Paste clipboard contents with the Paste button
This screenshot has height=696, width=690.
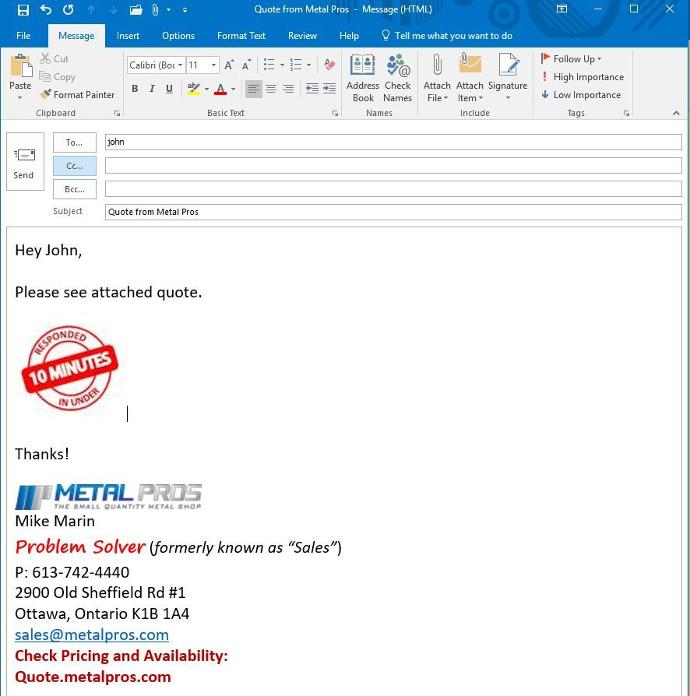coord(20,71)
